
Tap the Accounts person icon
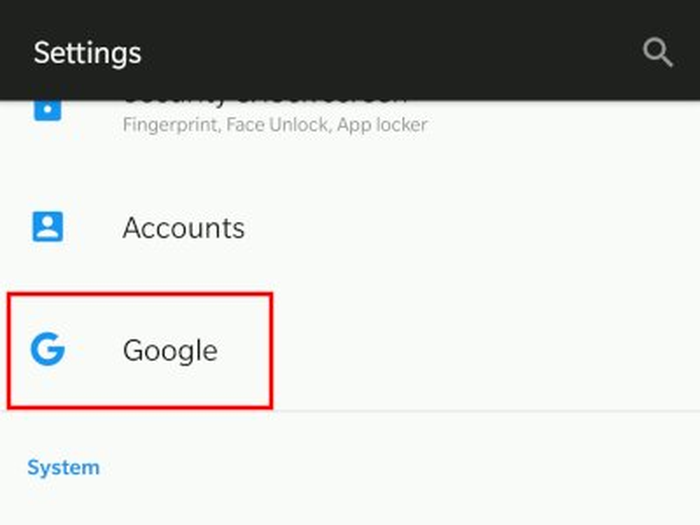click(x=47, y=227)
